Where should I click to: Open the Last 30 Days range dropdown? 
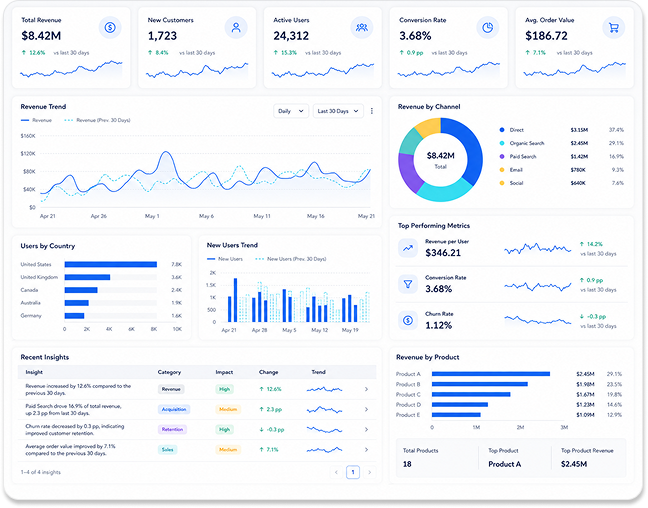338,111
